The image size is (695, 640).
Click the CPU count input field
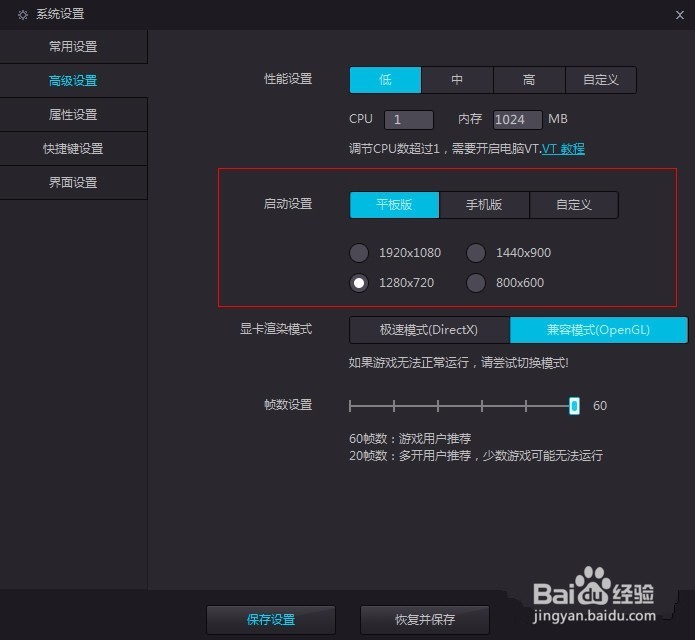click(409, 120)
